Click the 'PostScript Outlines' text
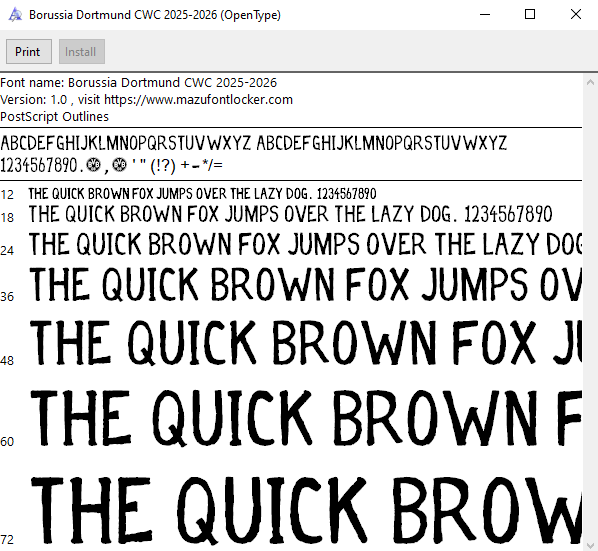Viewport: 598px width, 551px height. [55, 116]
